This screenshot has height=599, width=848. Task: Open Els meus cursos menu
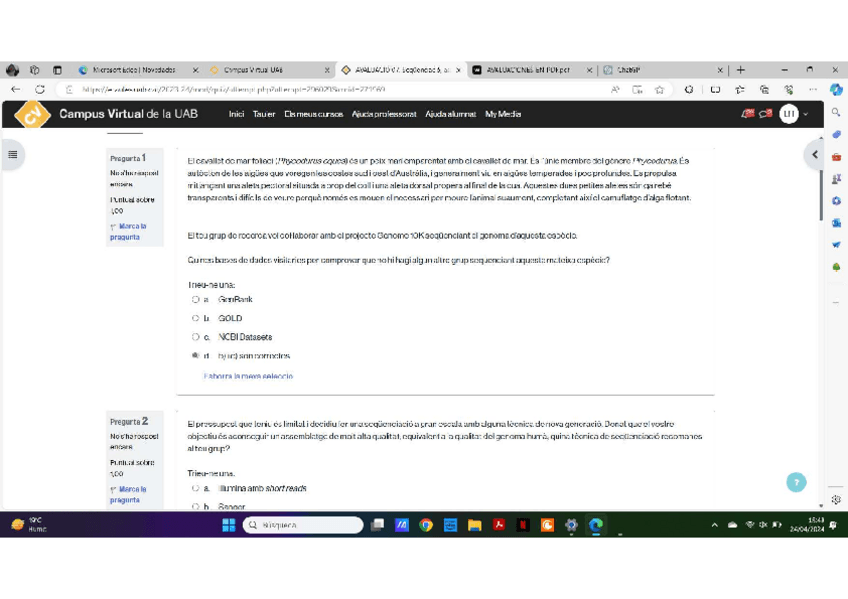pos(314,114)
